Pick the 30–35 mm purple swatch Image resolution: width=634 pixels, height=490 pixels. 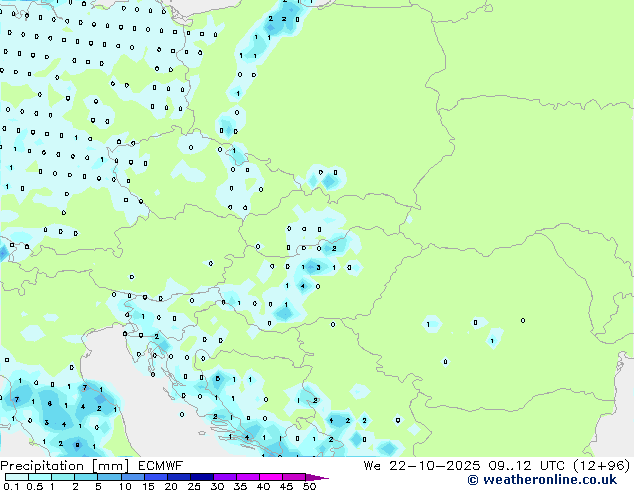225,477
